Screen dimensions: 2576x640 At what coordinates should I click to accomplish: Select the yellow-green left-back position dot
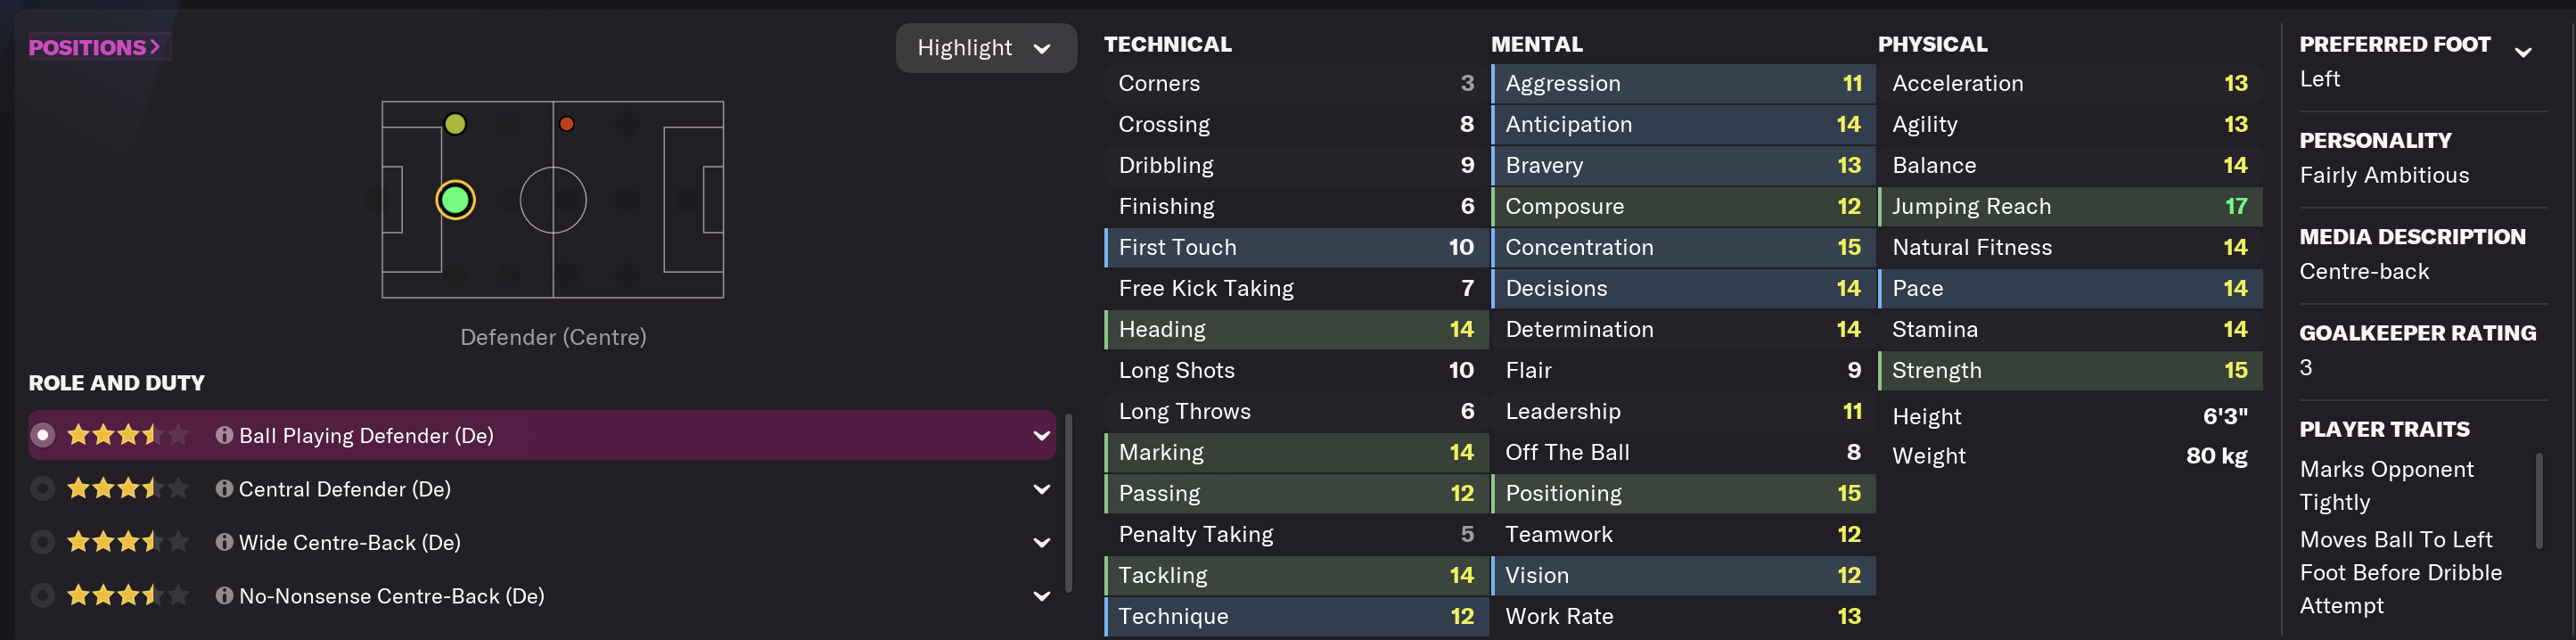455,124
